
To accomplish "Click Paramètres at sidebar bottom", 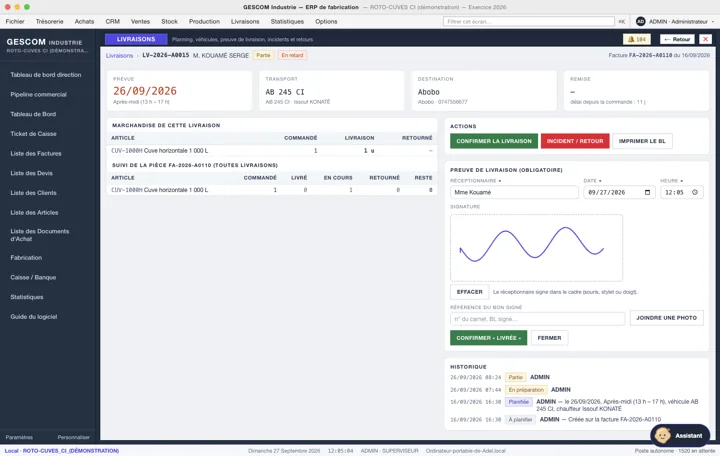I will click(x=19, y=438).
